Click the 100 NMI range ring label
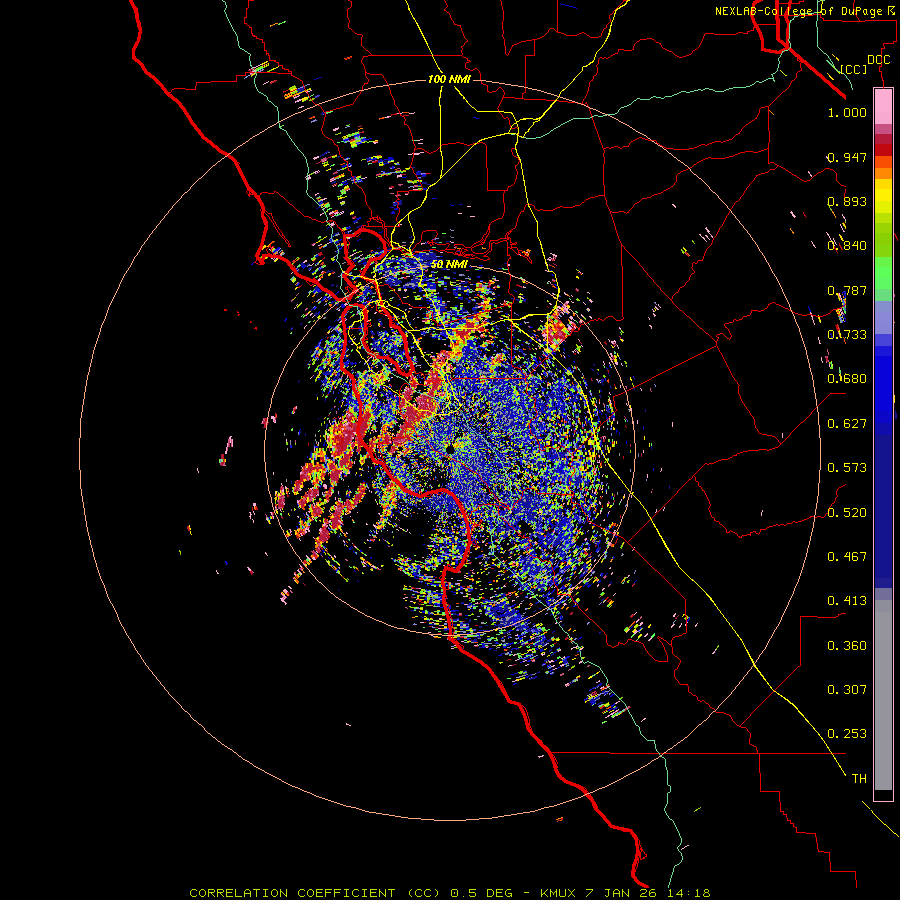 pyautogui.click(x=449, y=79)
